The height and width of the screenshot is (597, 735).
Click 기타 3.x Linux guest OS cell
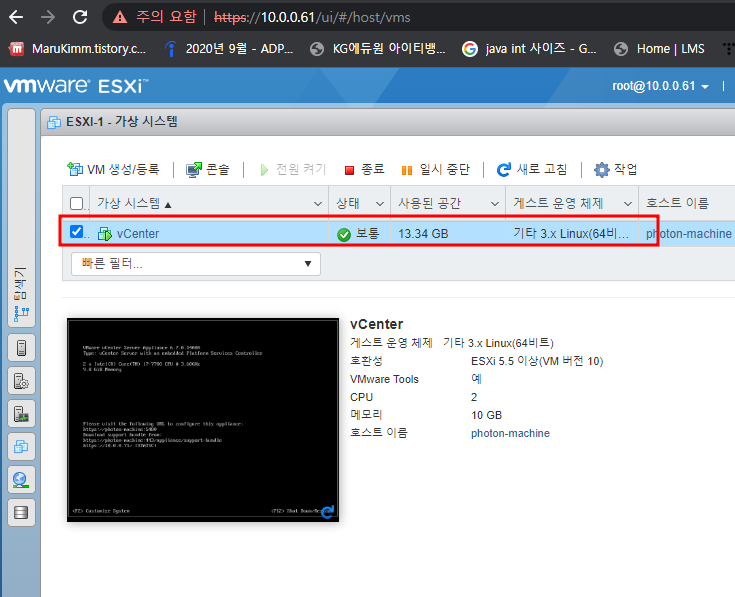click(571, 233)
